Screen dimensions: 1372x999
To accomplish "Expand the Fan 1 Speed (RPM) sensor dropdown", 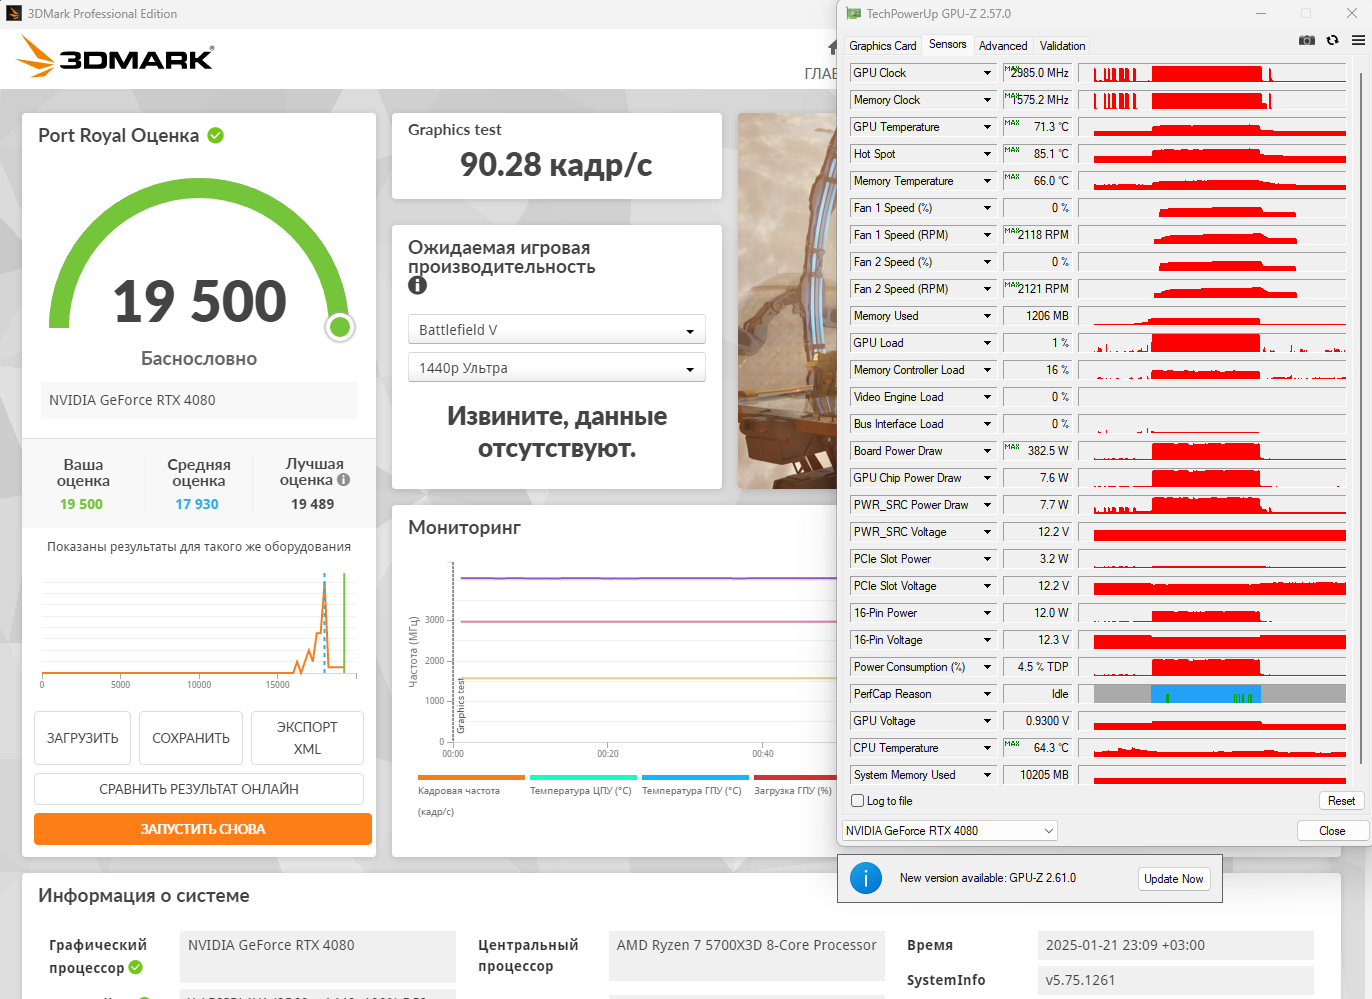I will [987, 235].
